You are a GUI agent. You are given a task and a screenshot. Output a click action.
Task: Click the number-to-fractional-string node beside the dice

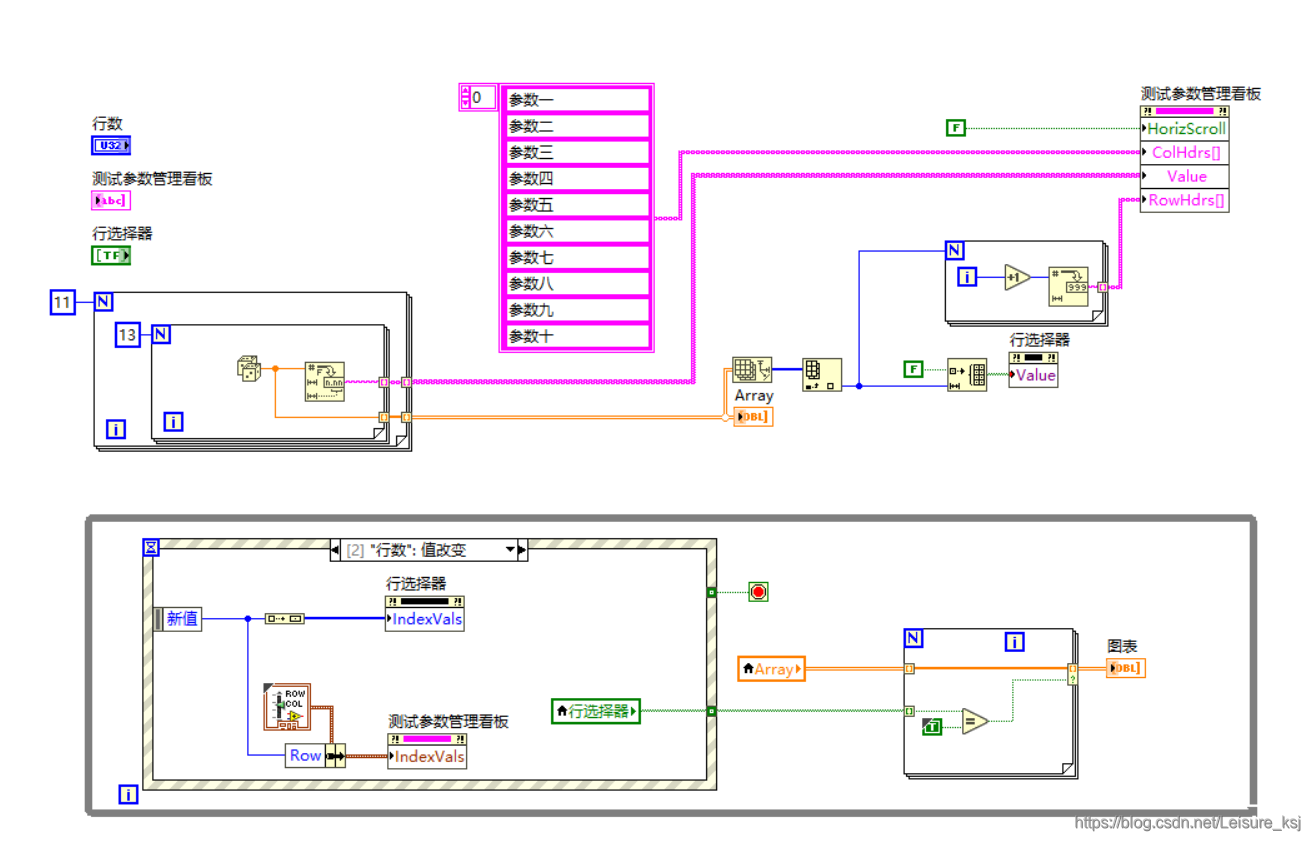[x=324, y=381]
